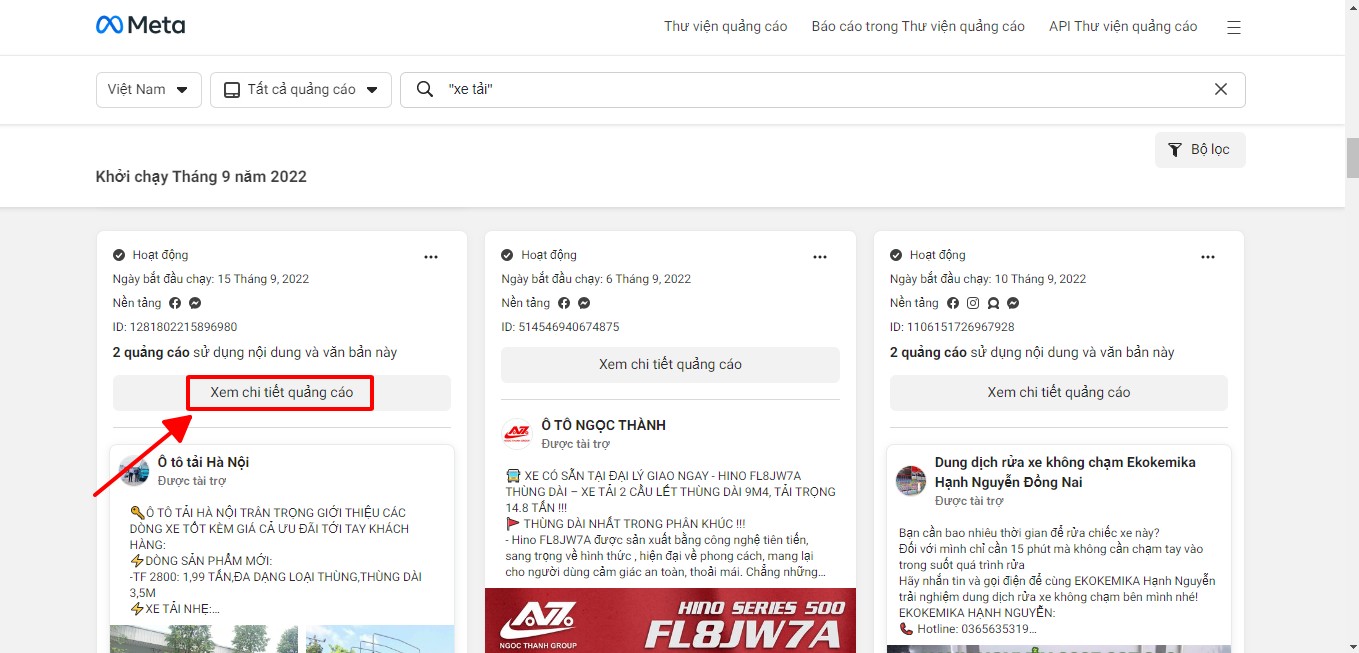Click Messenger platform icon on Ngọc Thành ad

584,303
